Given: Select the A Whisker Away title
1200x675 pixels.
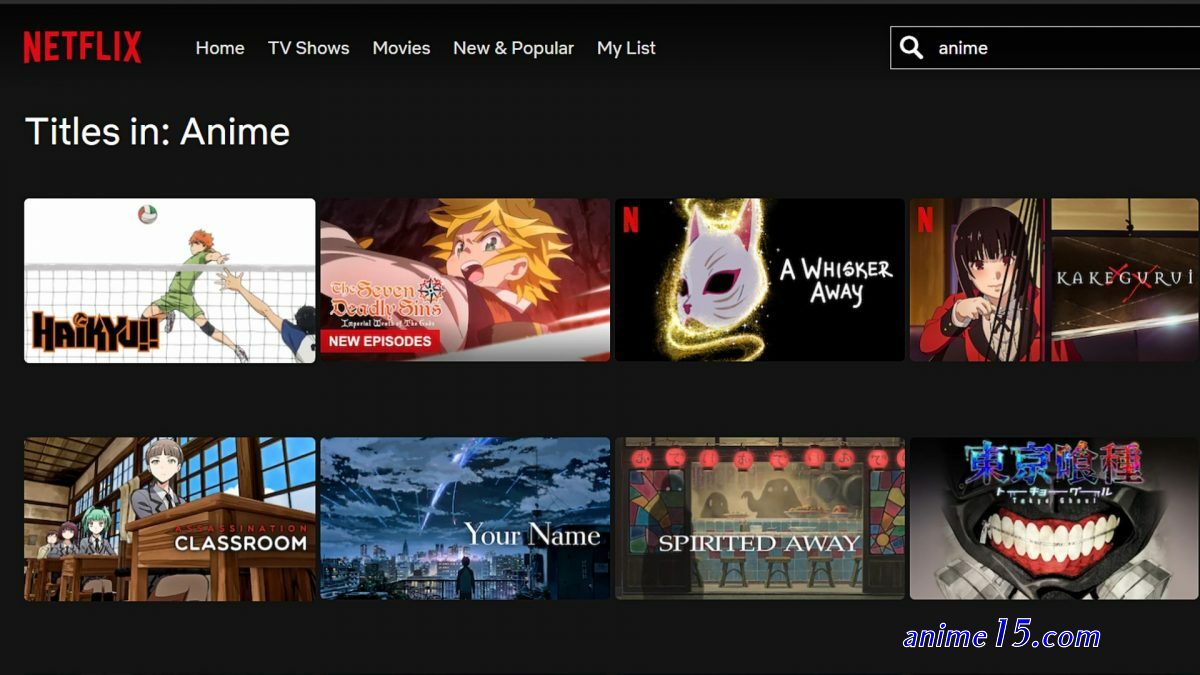Looking at the screenshot, I should tap(760, 280).
